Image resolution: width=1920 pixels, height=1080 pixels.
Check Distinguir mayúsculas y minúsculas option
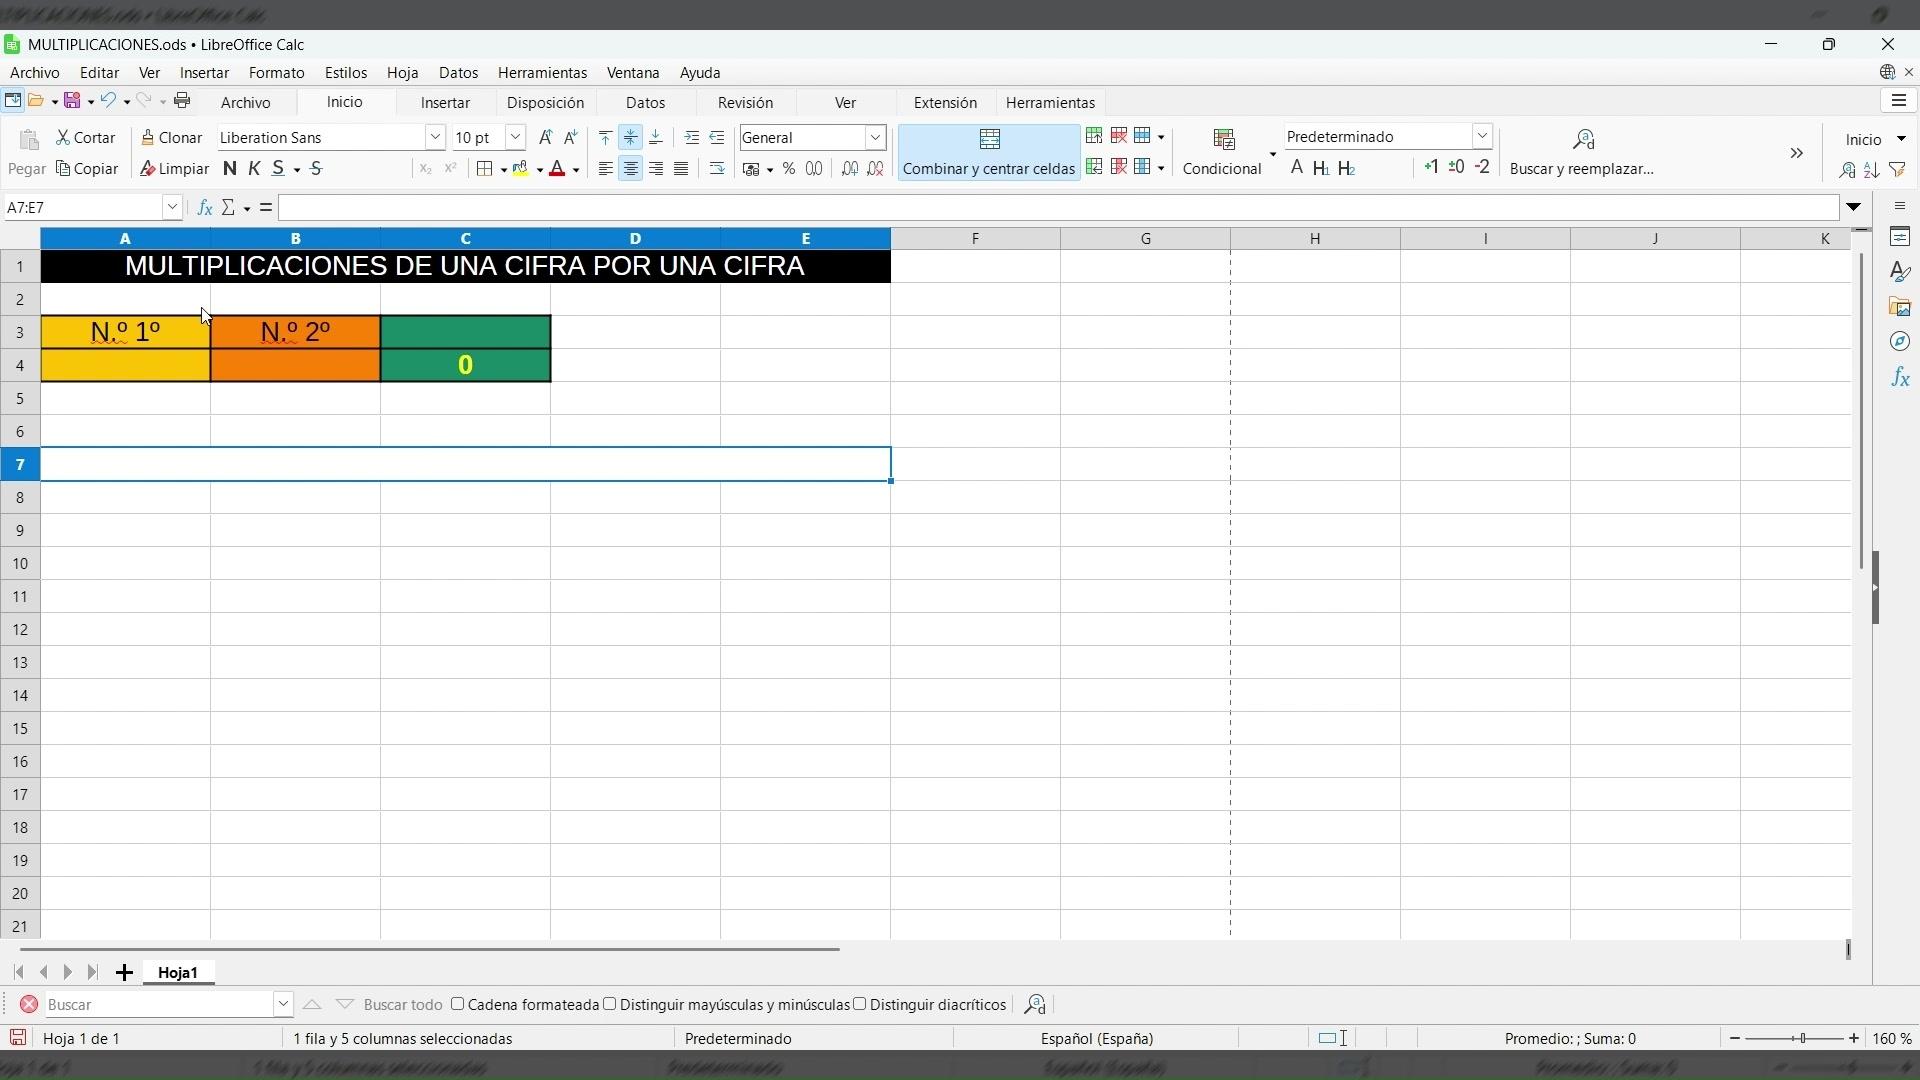pyautogui.click(x=610, y=1004)
